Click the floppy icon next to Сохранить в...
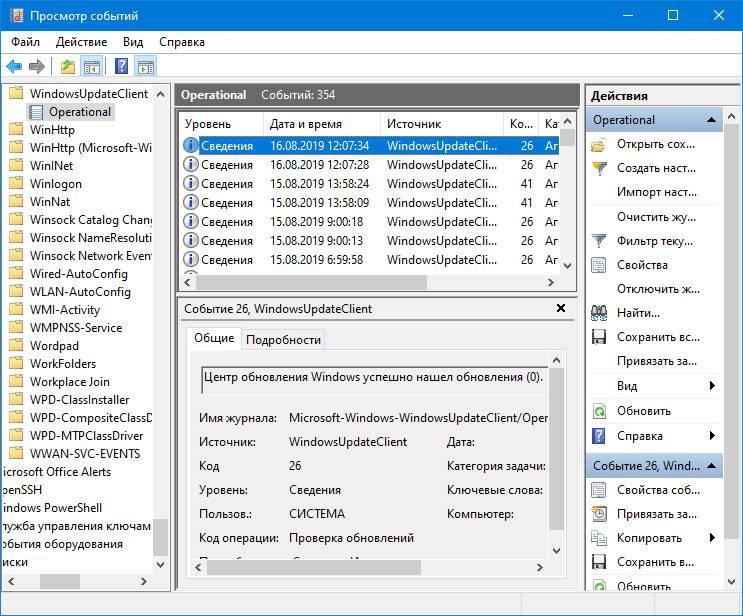The width and height of the screenshot is (743, 616). pos(599,562)
